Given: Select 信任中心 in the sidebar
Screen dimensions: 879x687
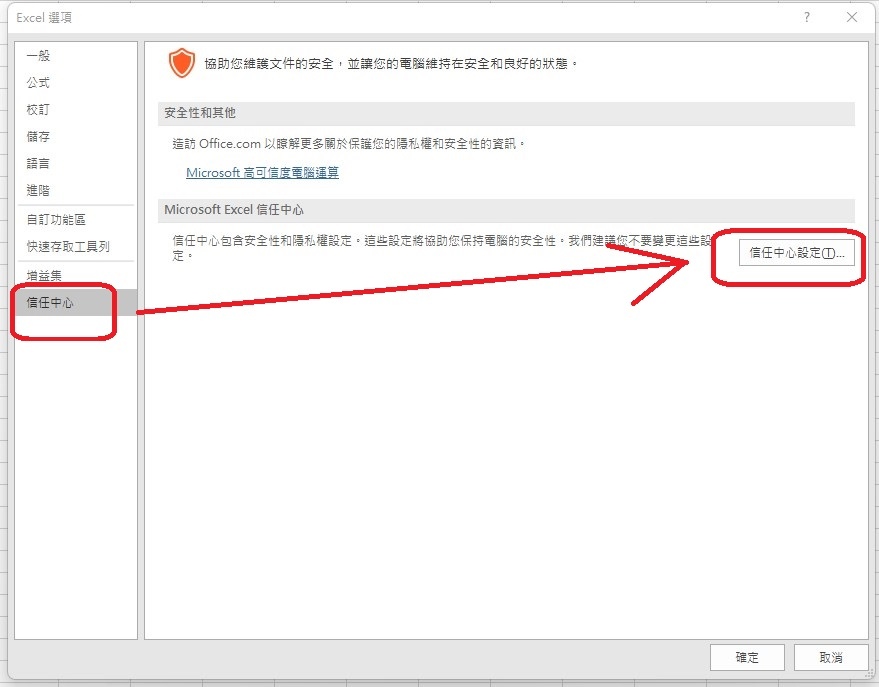Looking at the screenshot, I should (x=76, y=302).
